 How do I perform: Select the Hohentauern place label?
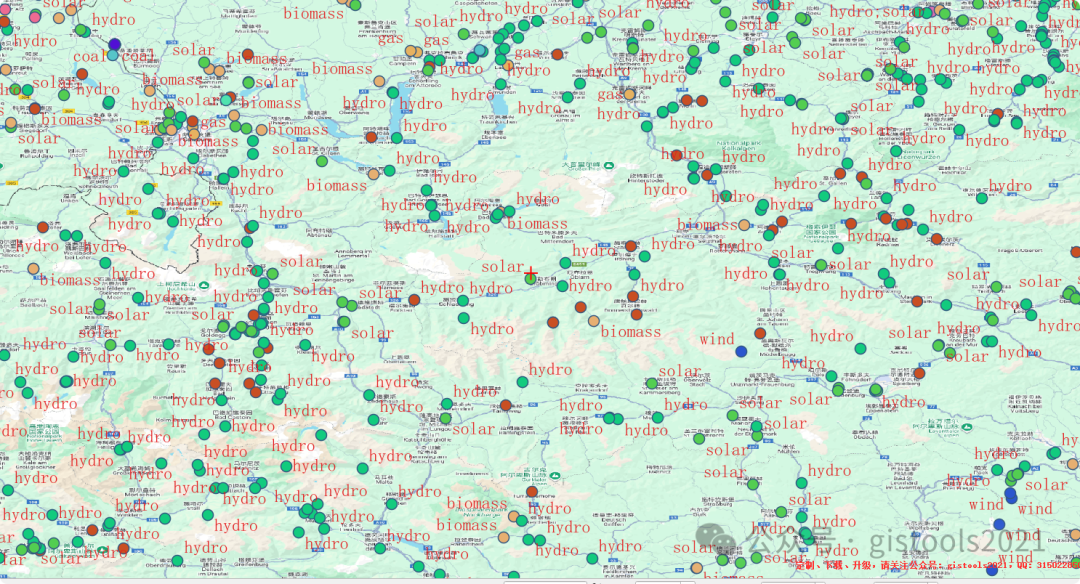click(778, 286)
